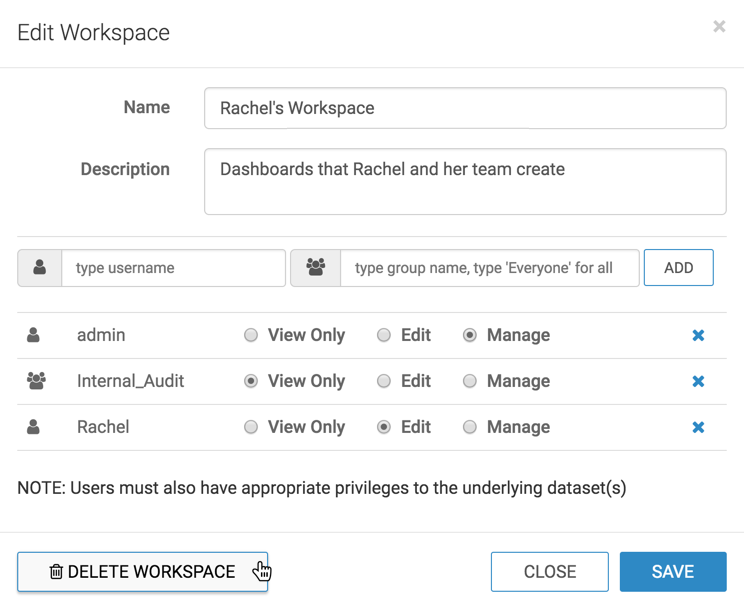Image resolution: width=744 pixels, height=610 pixels.
Task: Set Internal_Audit permission to Edit
Action: (384, 381)
